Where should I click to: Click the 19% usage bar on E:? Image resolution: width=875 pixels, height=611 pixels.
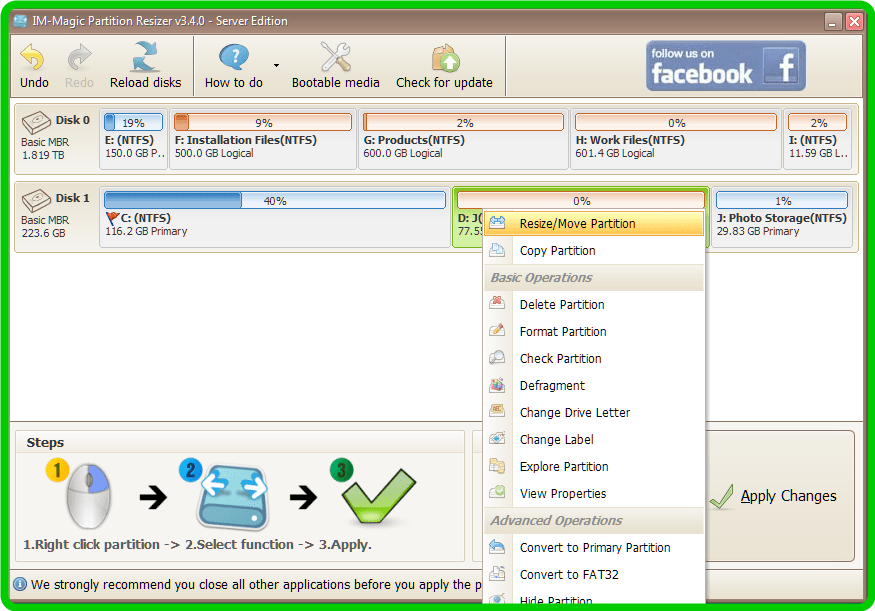(x=133, y=122)
